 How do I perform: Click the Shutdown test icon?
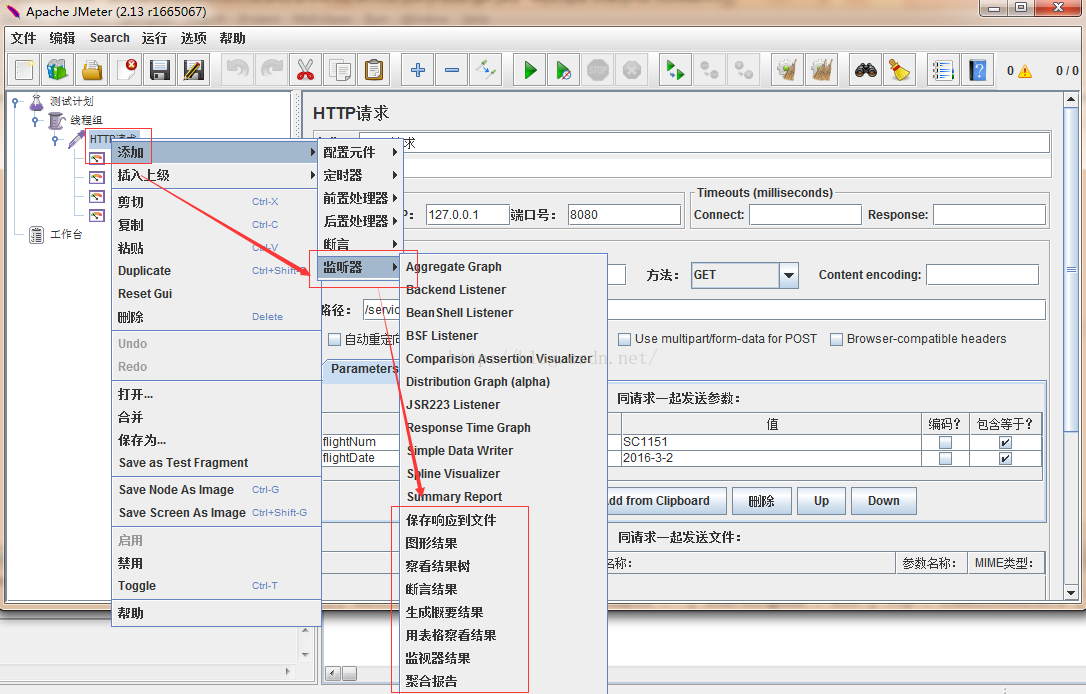(x=632, y=70)
